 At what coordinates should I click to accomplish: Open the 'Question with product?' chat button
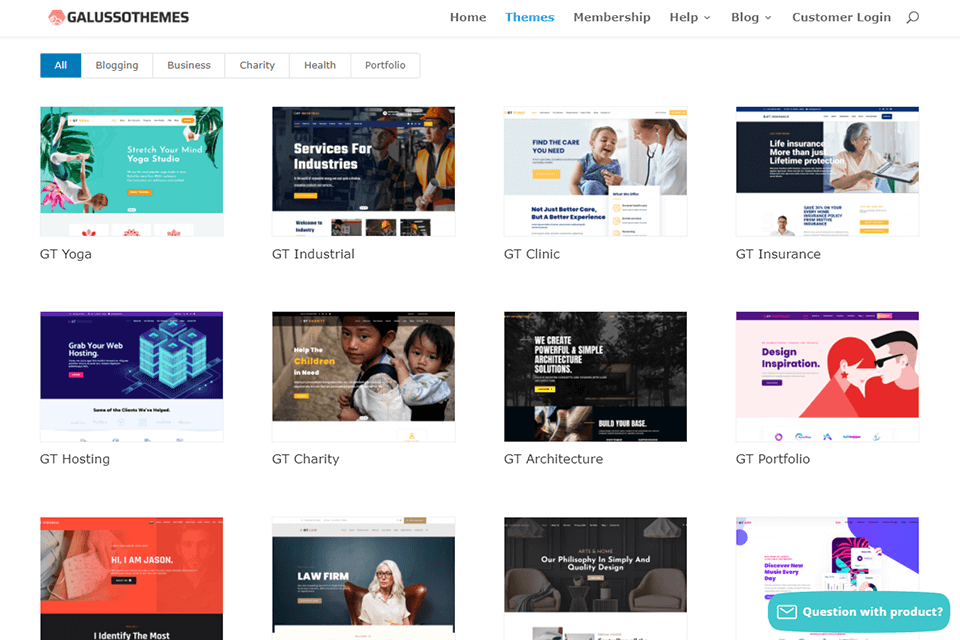click(x=859, y=612)
